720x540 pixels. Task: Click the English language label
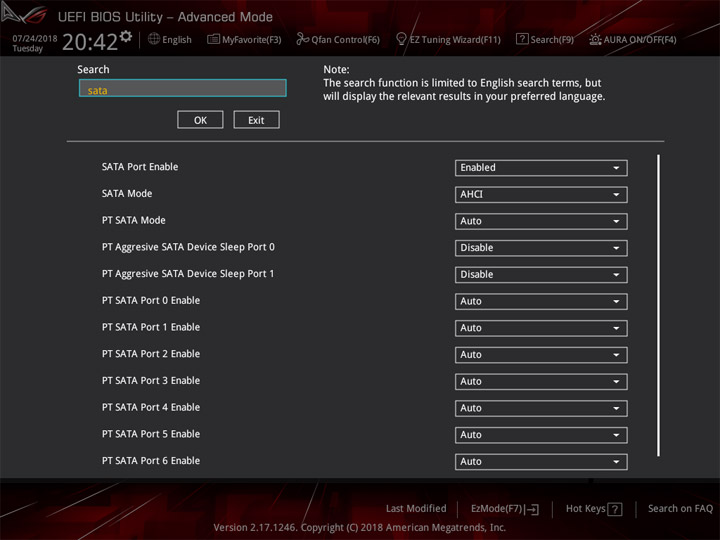coord(177,39)
